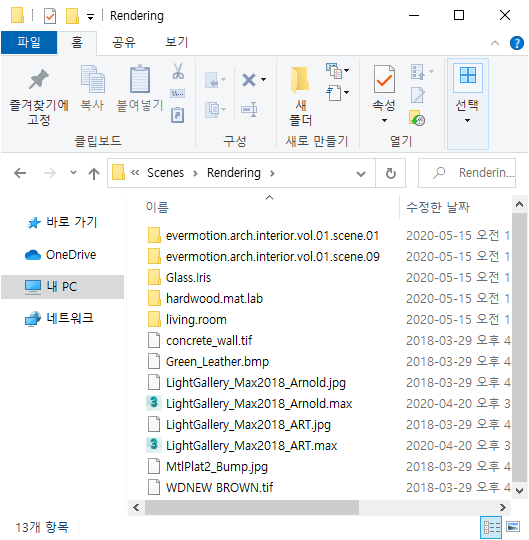Click the Copy (복사) icon
This screenshot has height=540, width=529.
[92, 79]
